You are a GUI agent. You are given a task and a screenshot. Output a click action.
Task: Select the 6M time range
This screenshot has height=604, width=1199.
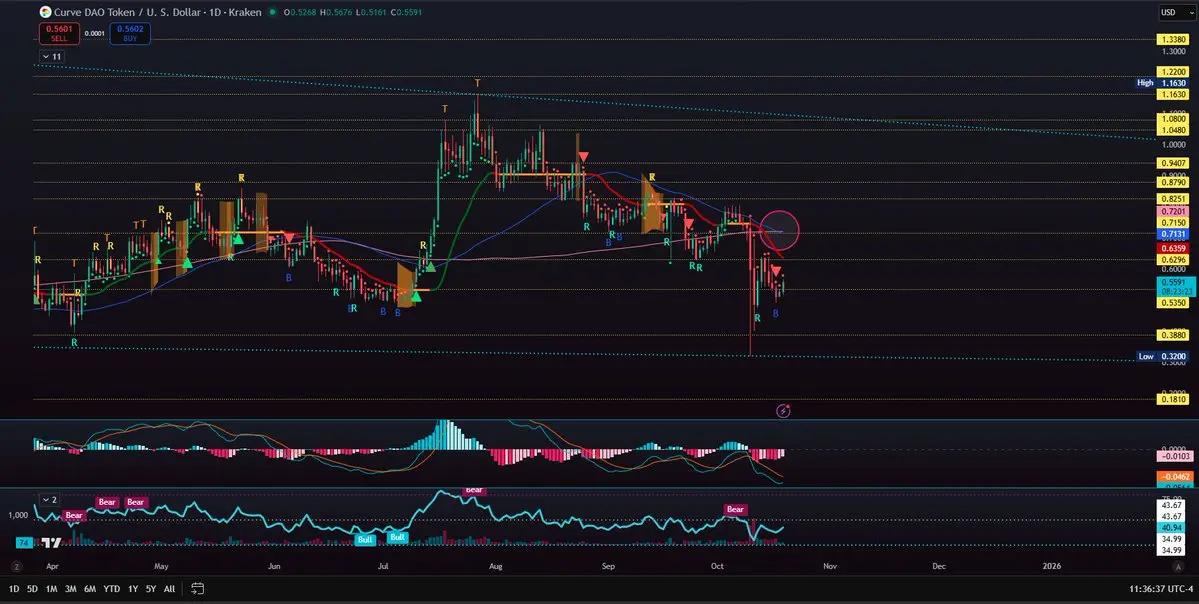(x=89, y=589)
